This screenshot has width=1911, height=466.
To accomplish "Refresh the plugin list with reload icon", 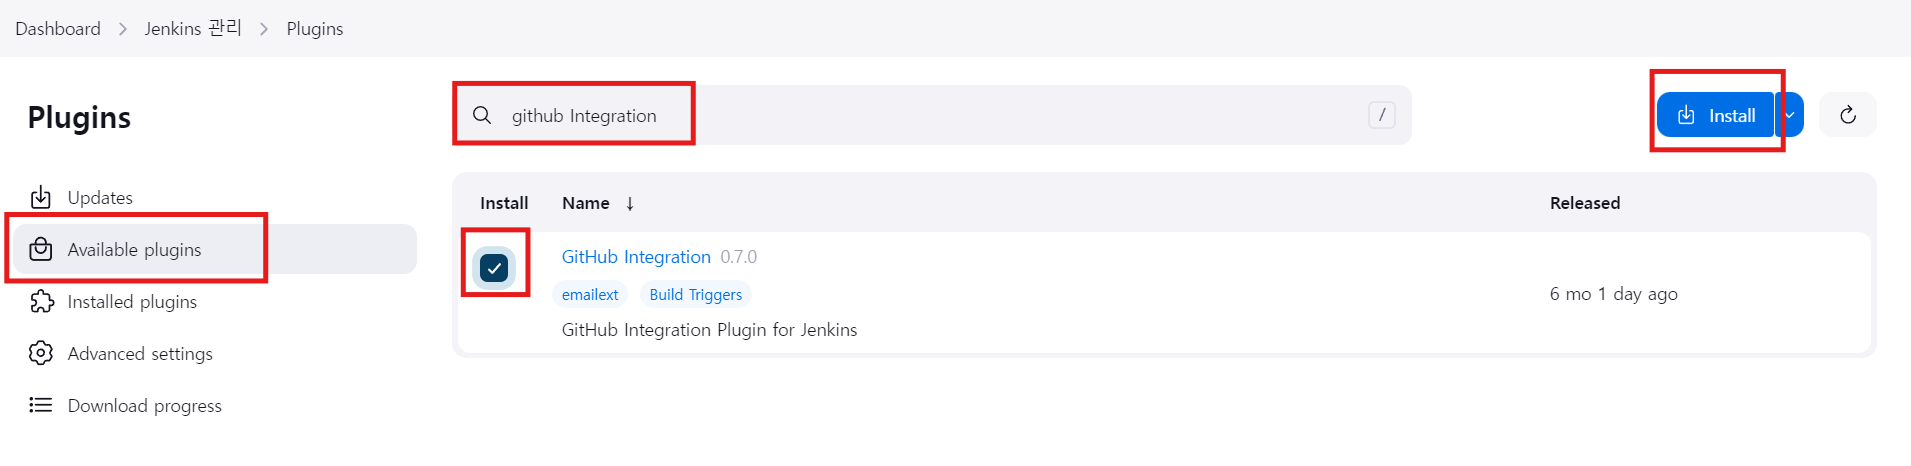I will click(1847, 115).
